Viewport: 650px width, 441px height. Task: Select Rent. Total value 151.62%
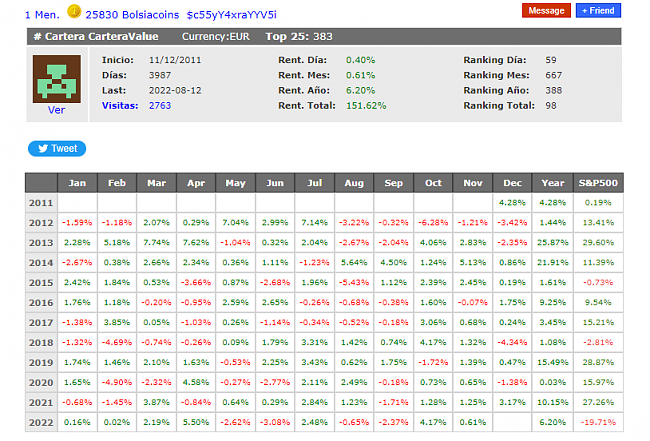pyautogui.click(x=366, y=105)
